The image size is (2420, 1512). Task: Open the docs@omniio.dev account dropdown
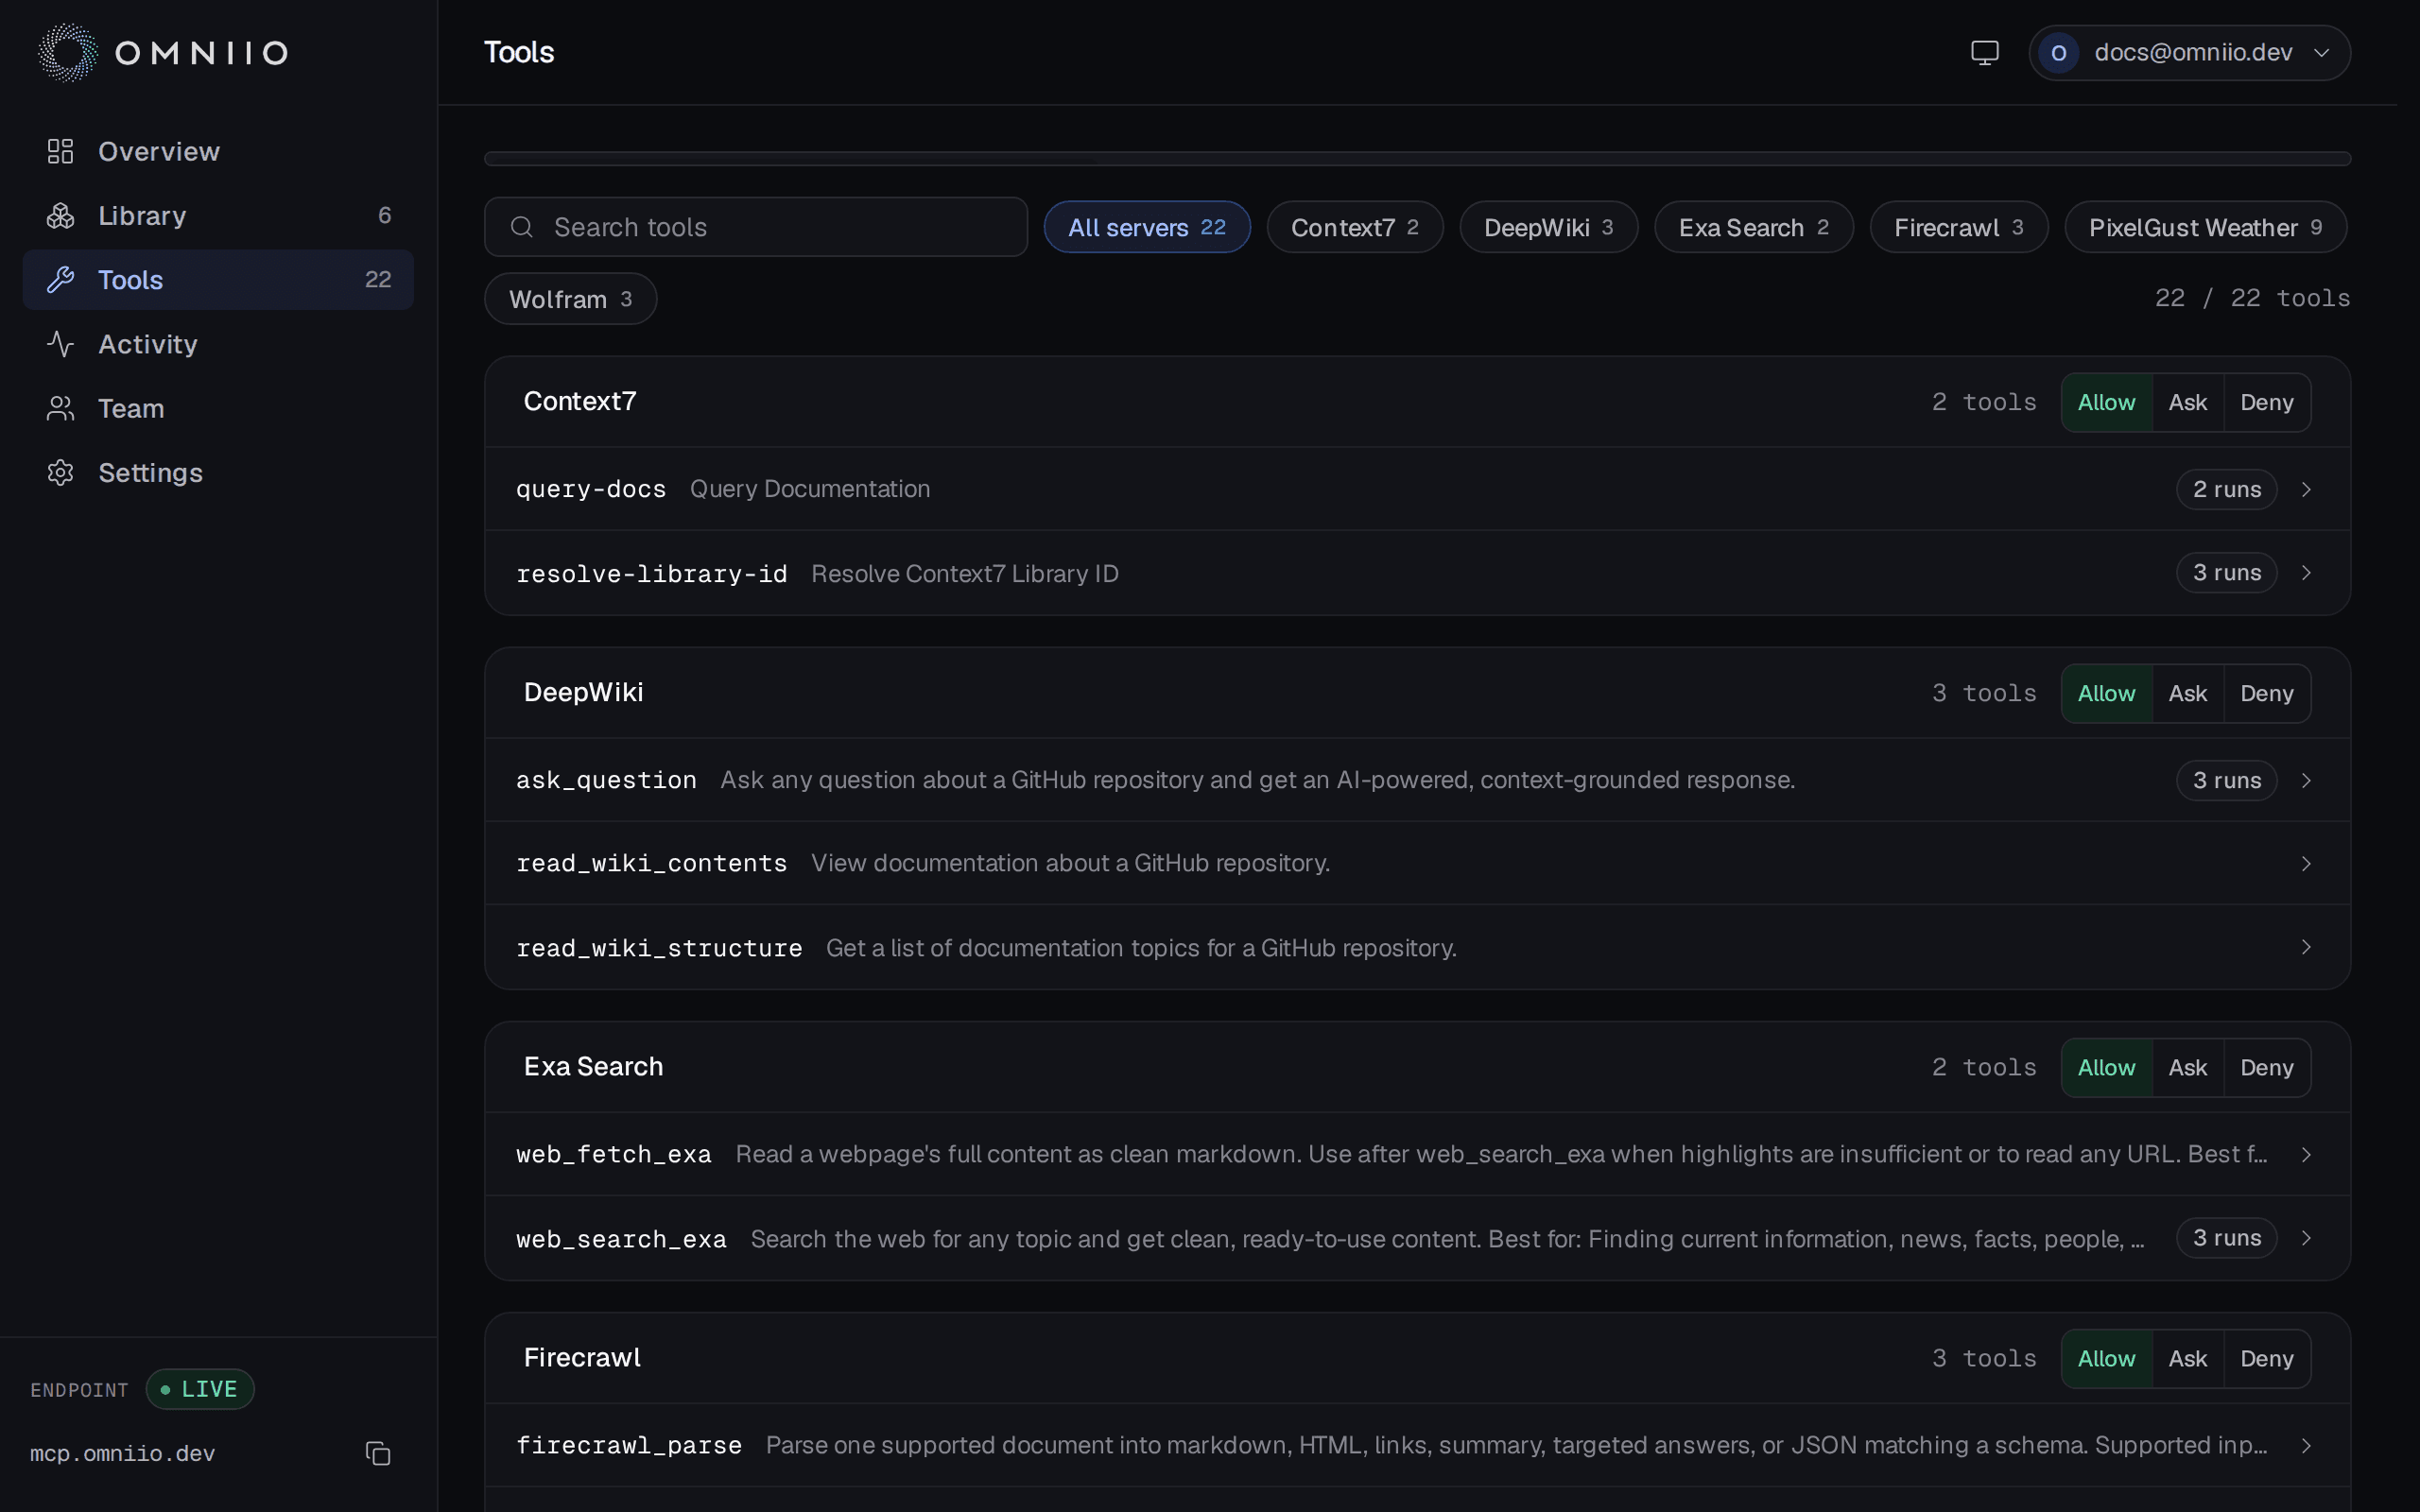(x=2189, y=52)
